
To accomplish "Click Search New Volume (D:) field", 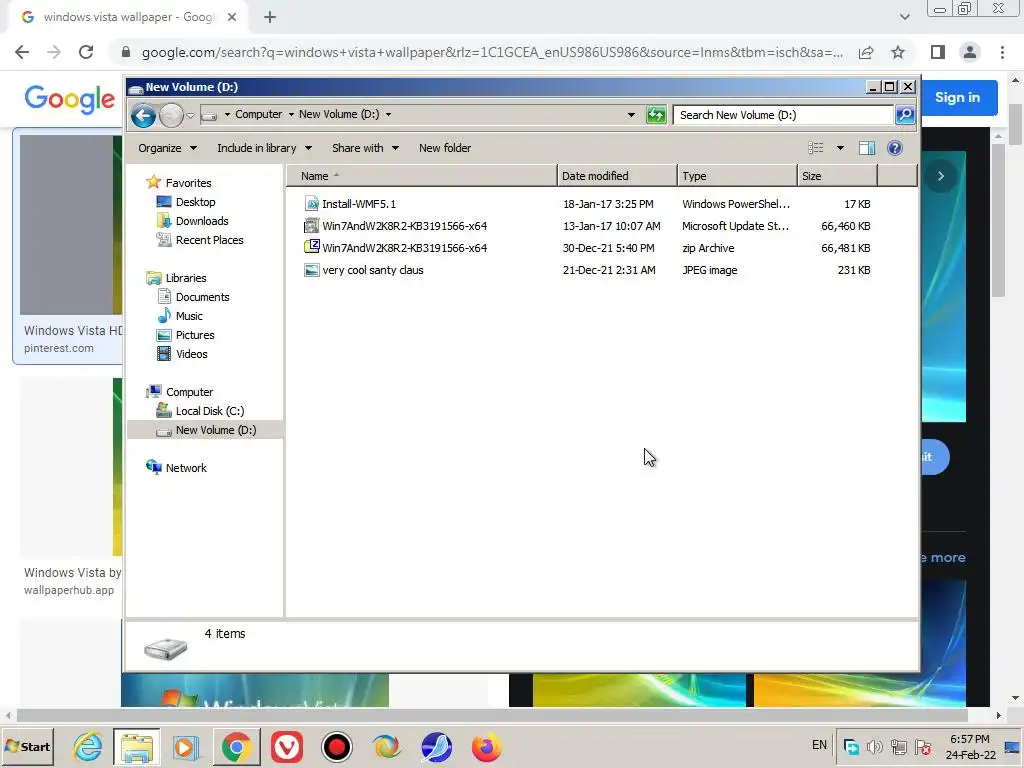I will point(783,115).
